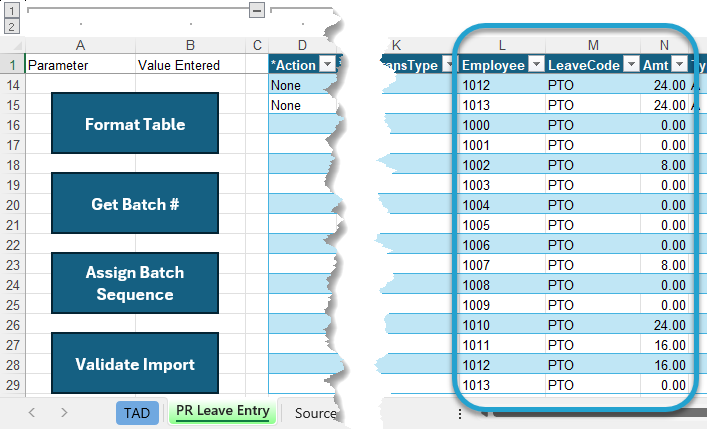
Task: Select row 29 header
Action: click(13, 385)
